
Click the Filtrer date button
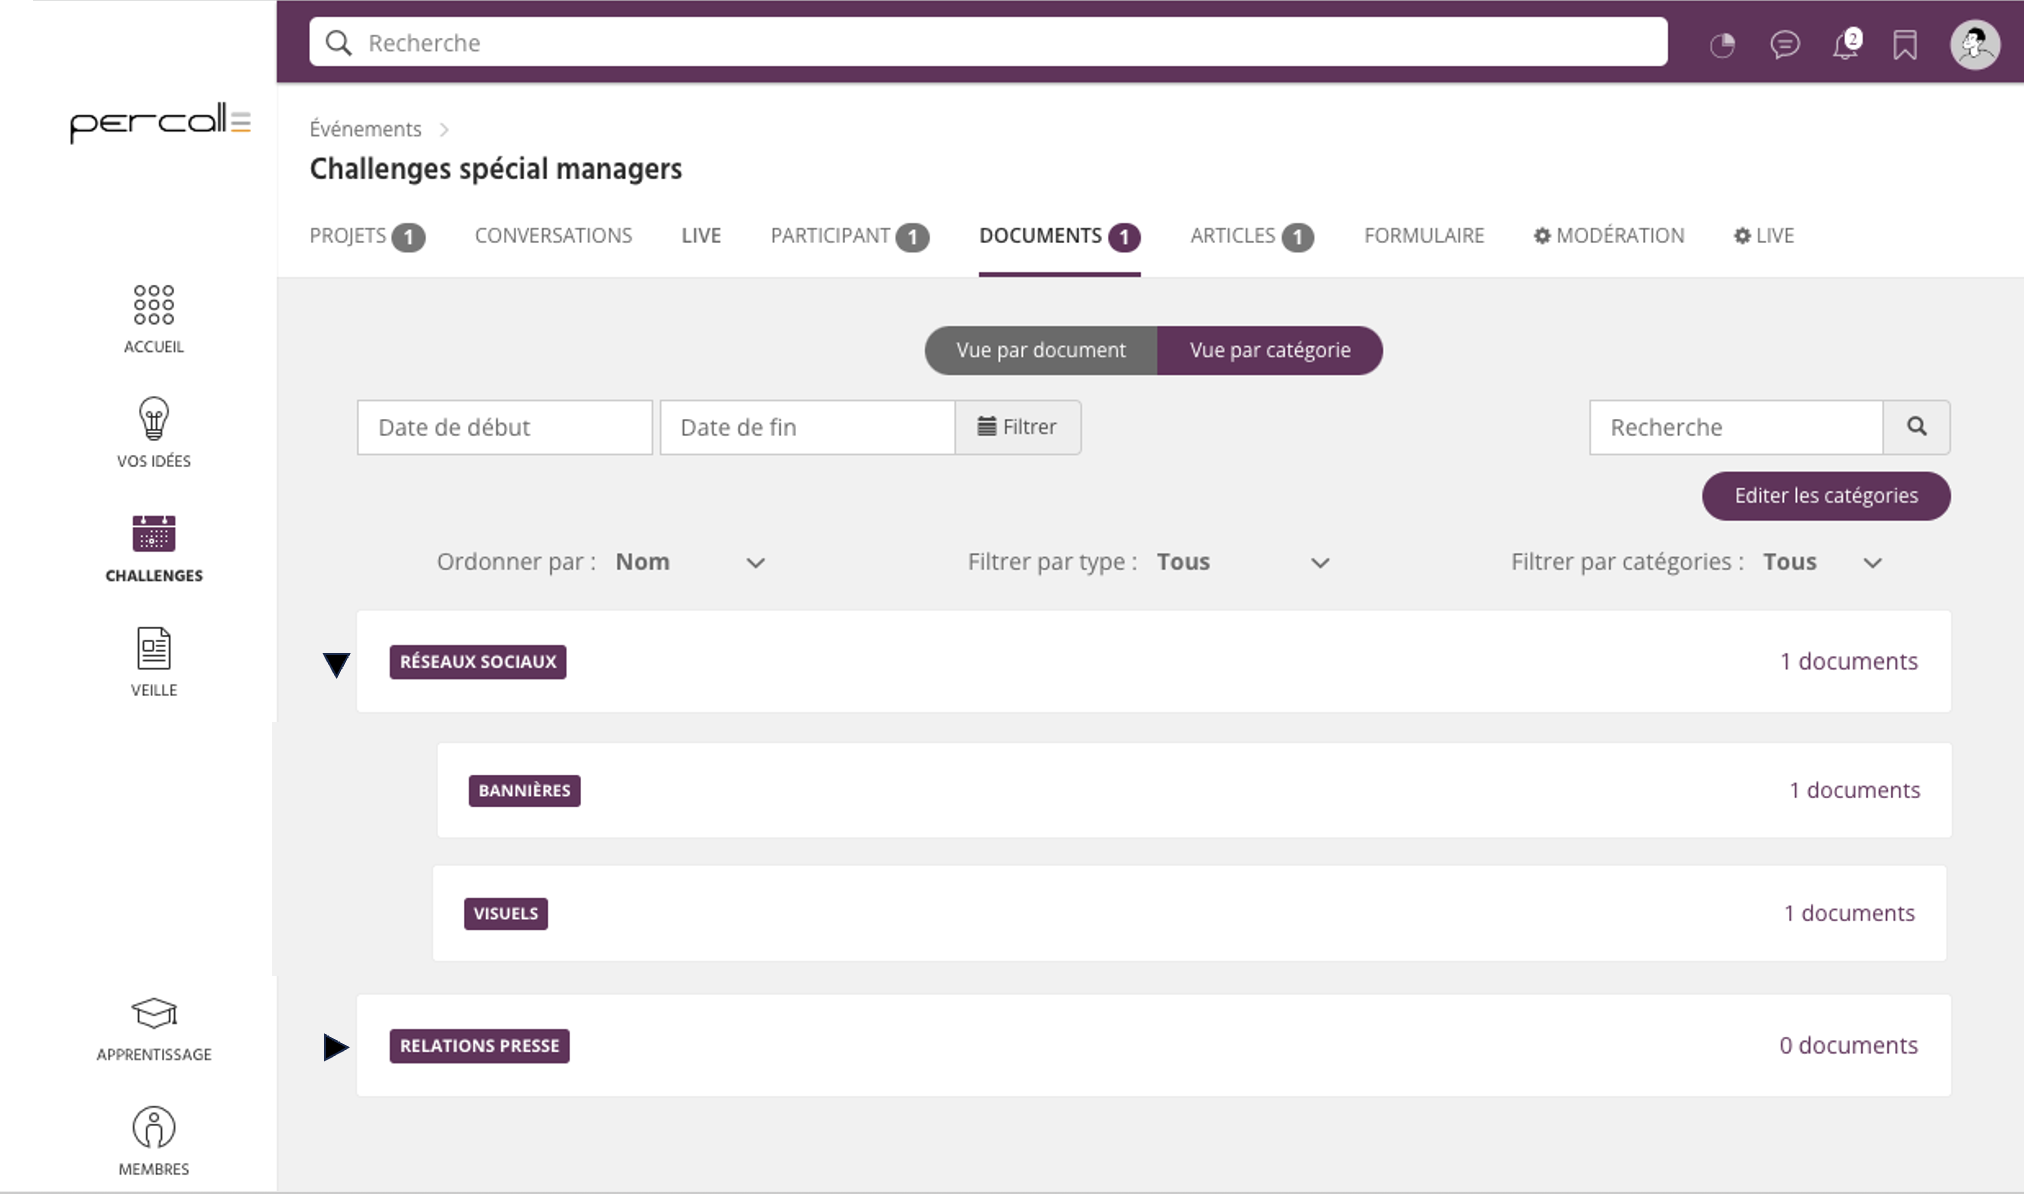point(1017,427)
